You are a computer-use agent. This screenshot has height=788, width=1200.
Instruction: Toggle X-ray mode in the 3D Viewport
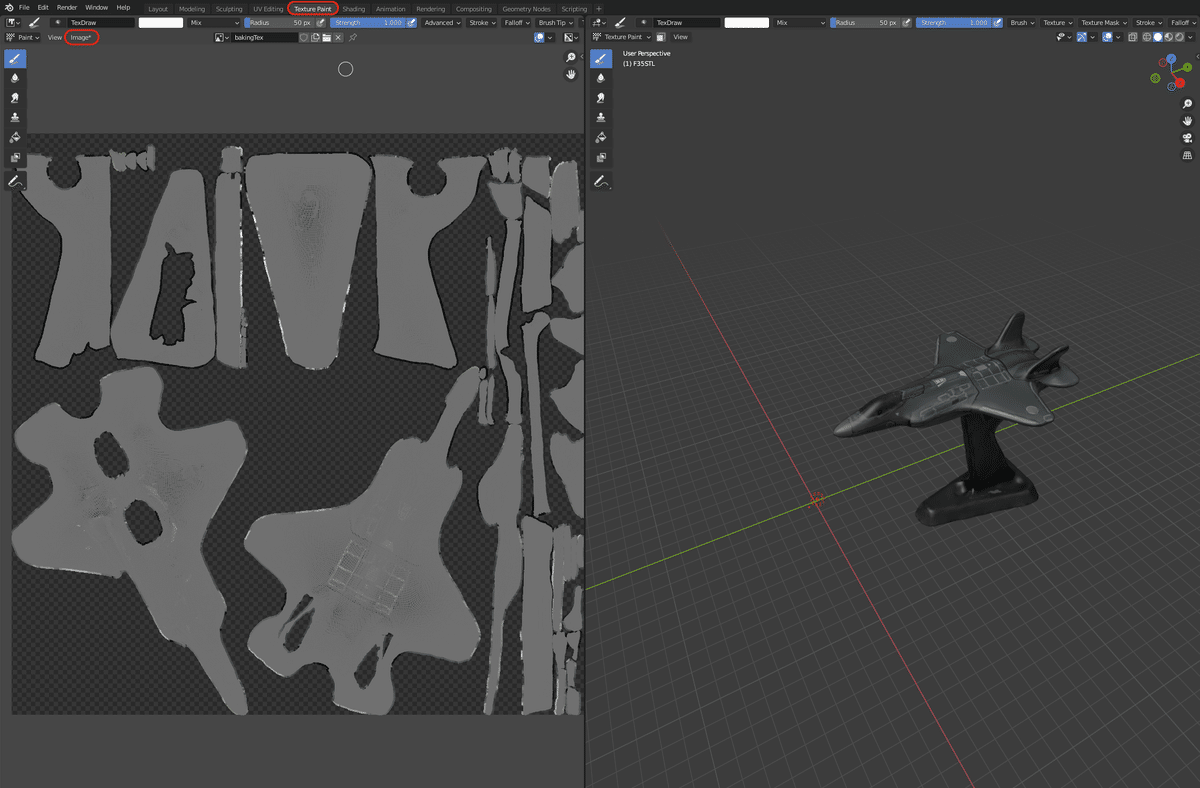[x=1133, y=37]
